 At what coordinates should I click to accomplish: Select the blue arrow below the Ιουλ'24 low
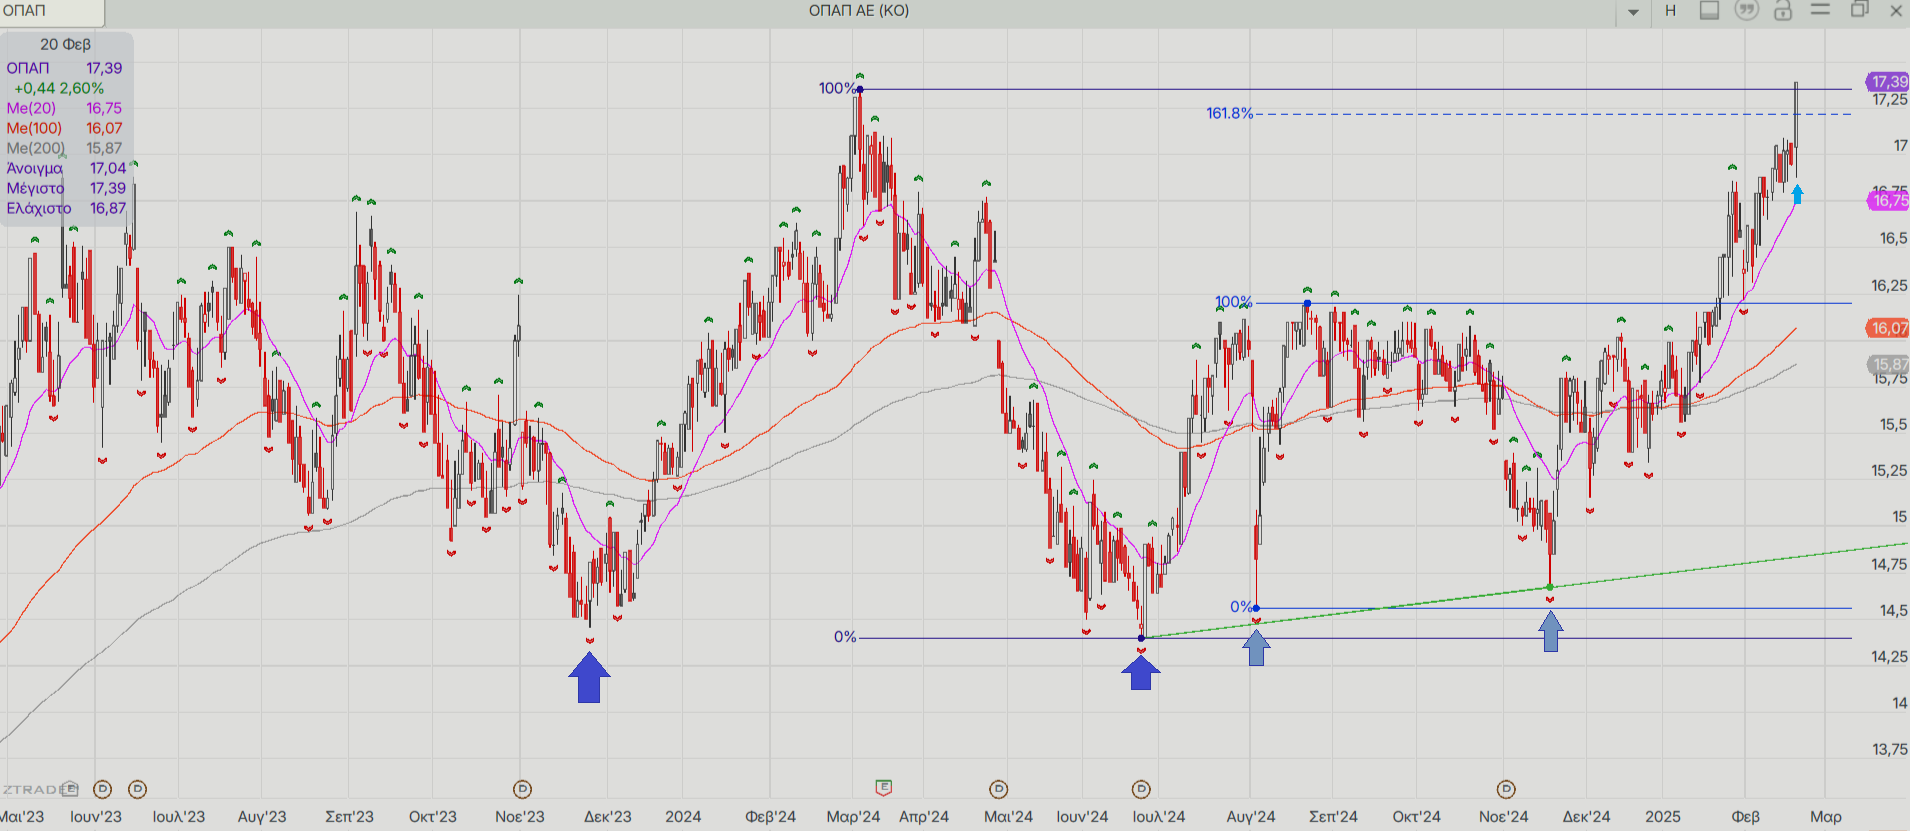[x=1141, y=672]
